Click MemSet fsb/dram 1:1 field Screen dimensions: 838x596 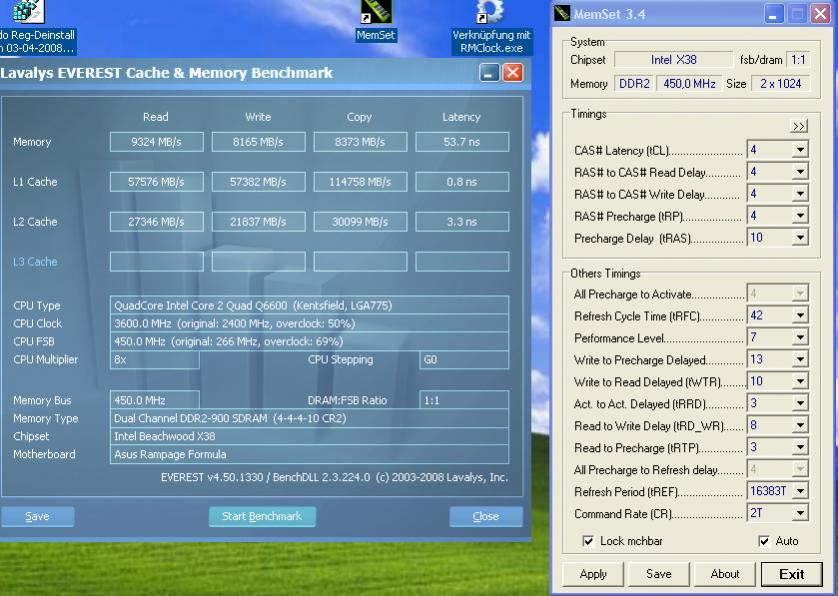pyautogui.click(x=798, y=60)
